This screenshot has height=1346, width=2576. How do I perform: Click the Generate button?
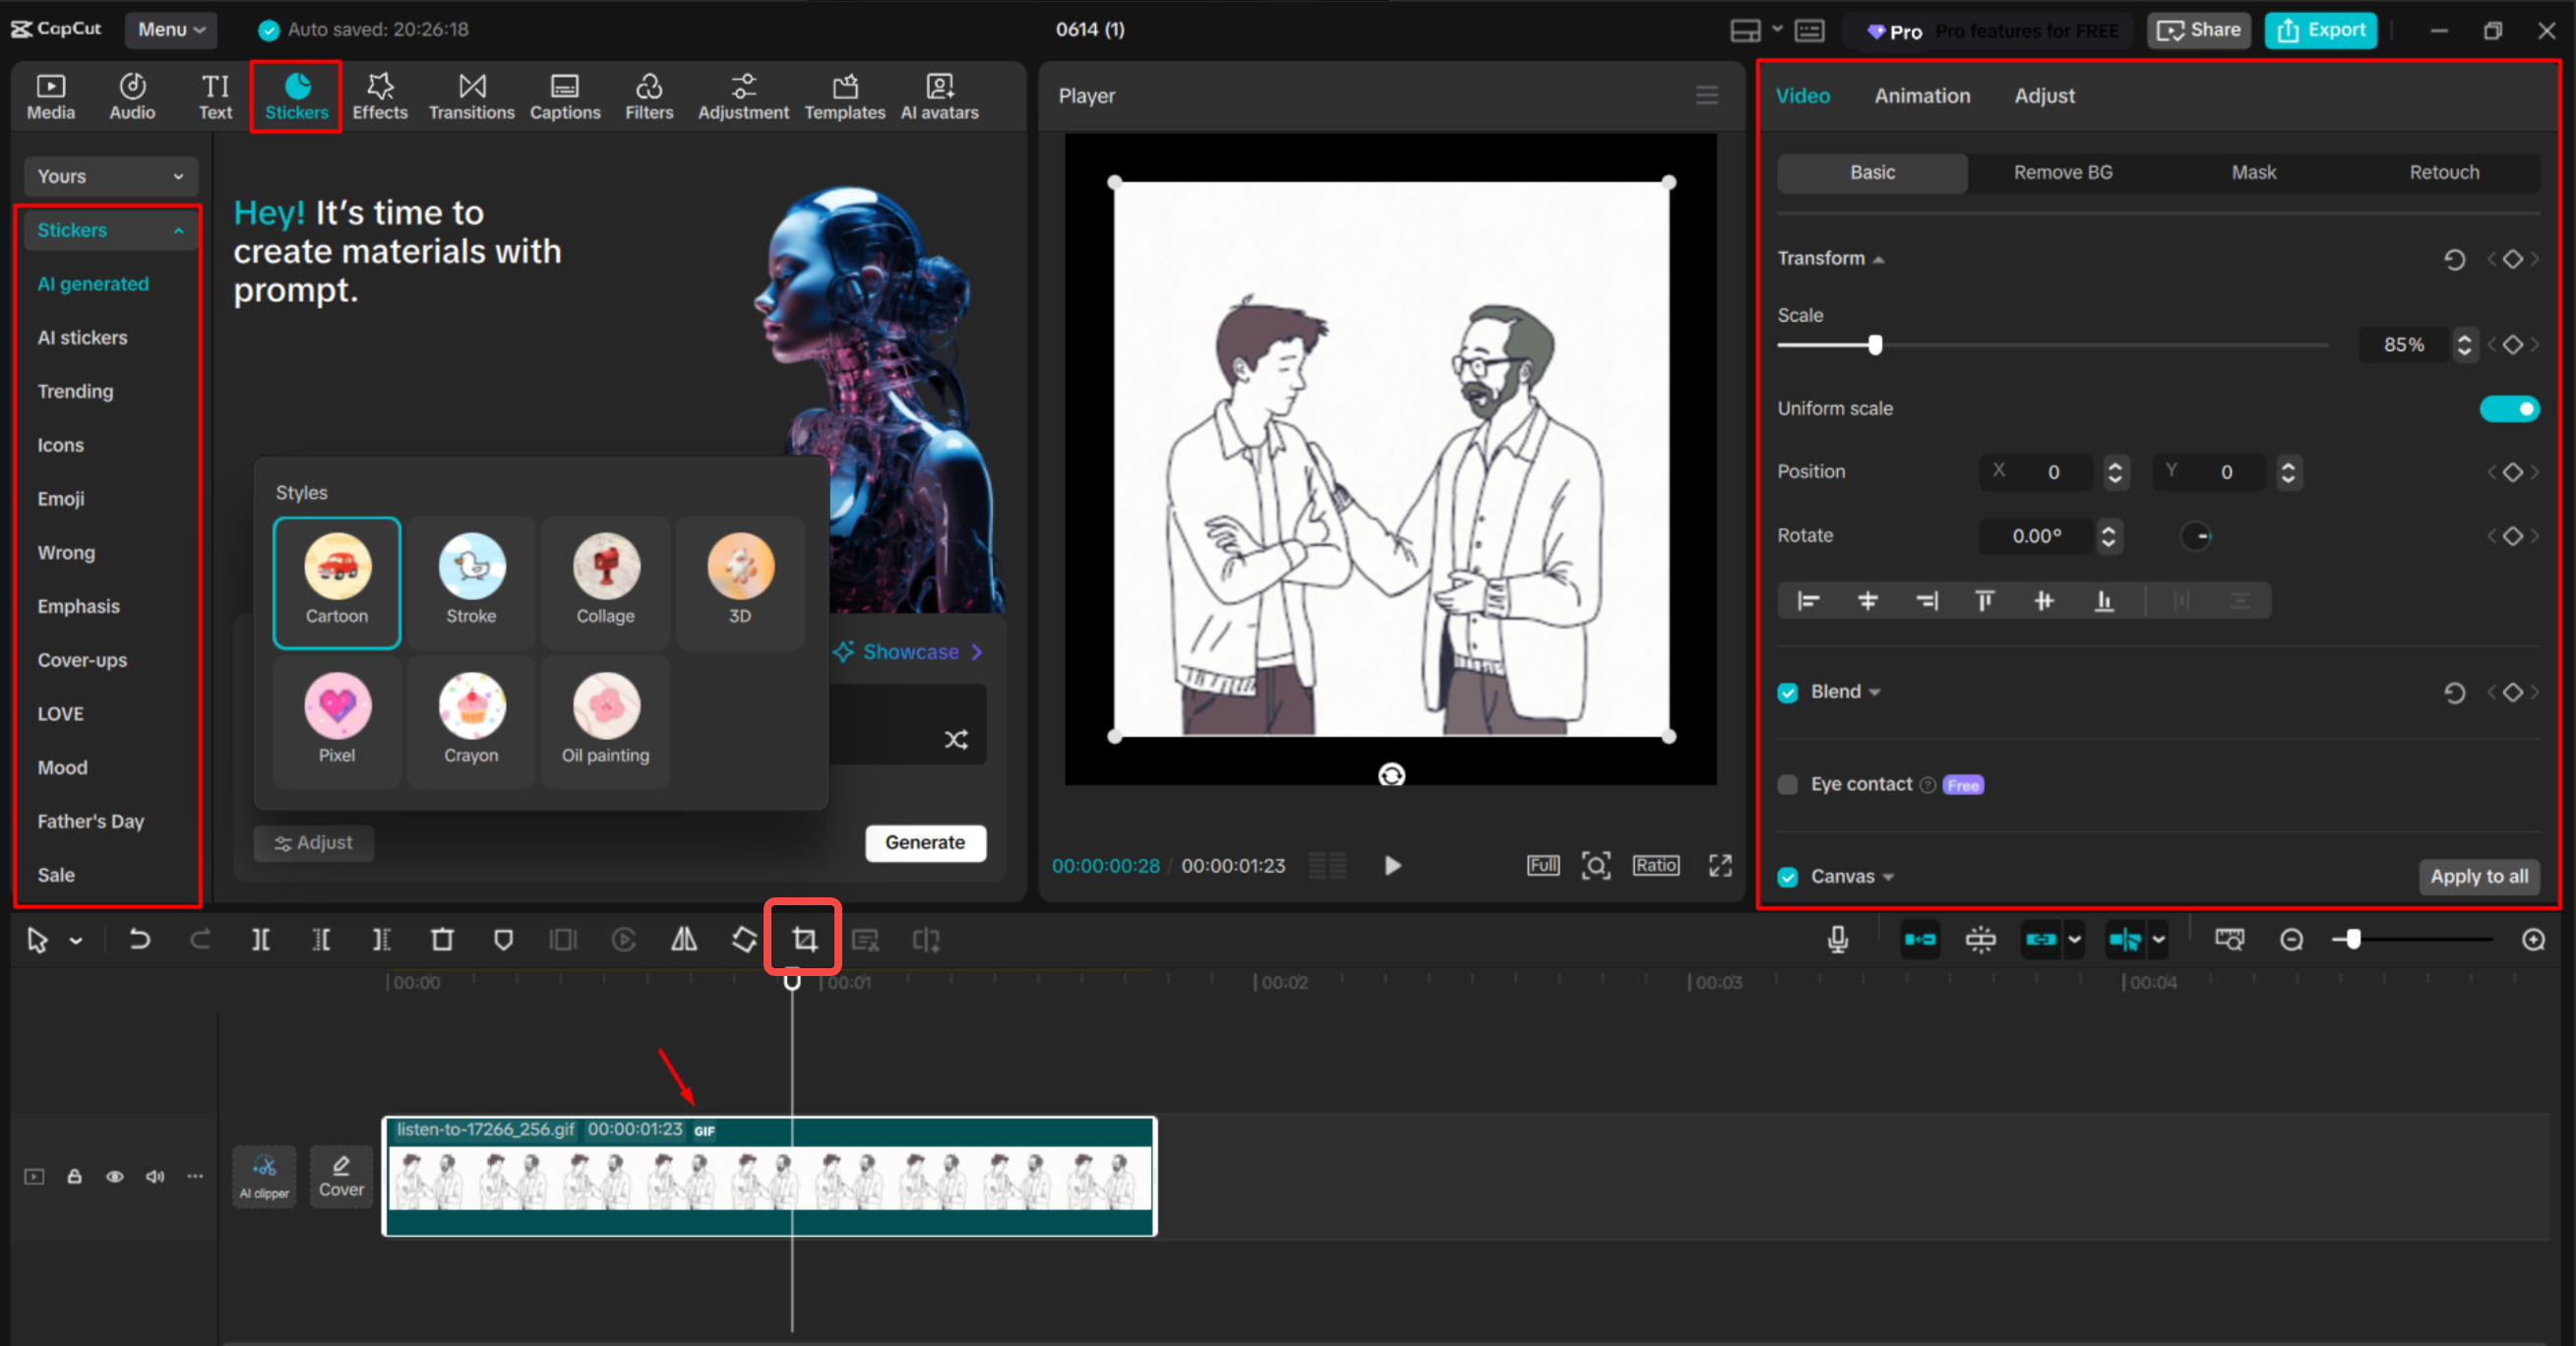pos(925,843)
